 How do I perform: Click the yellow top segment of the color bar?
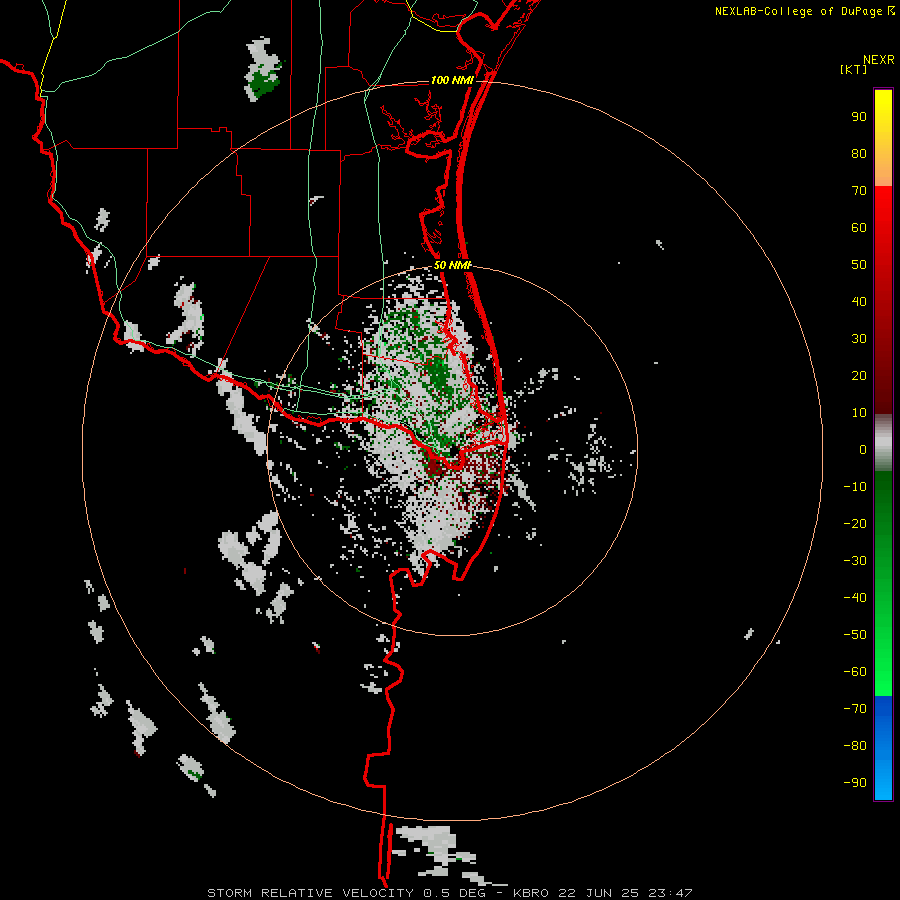[x=883, y=138]
